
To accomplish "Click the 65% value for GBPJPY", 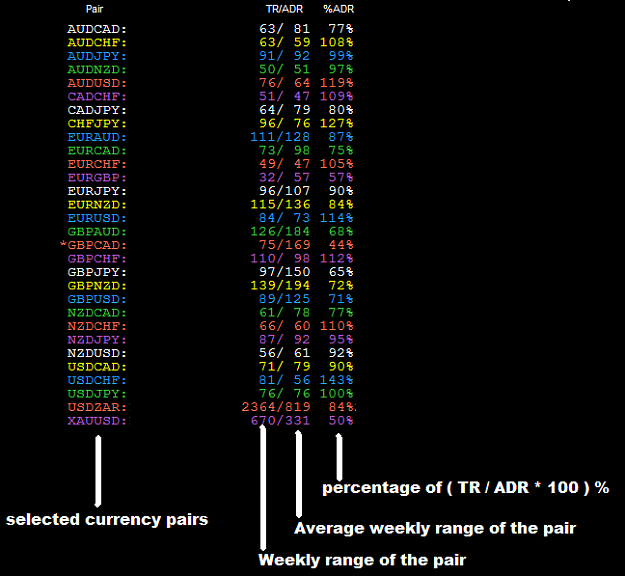I will coord(341,272).
